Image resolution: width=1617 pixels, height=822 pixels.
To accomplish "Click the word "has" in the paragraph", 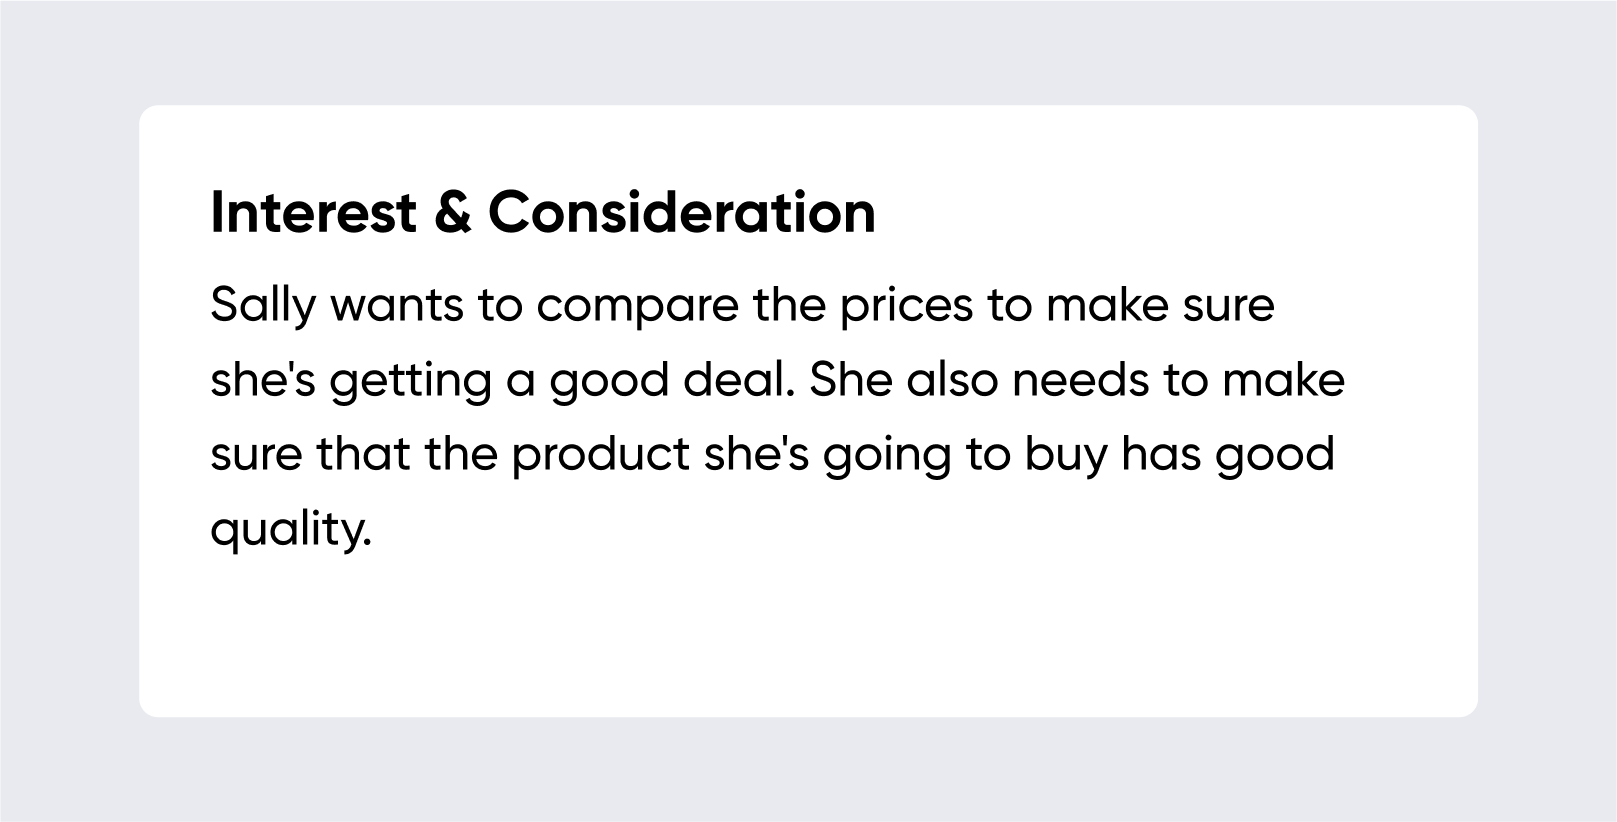I will pos(1161,454).
